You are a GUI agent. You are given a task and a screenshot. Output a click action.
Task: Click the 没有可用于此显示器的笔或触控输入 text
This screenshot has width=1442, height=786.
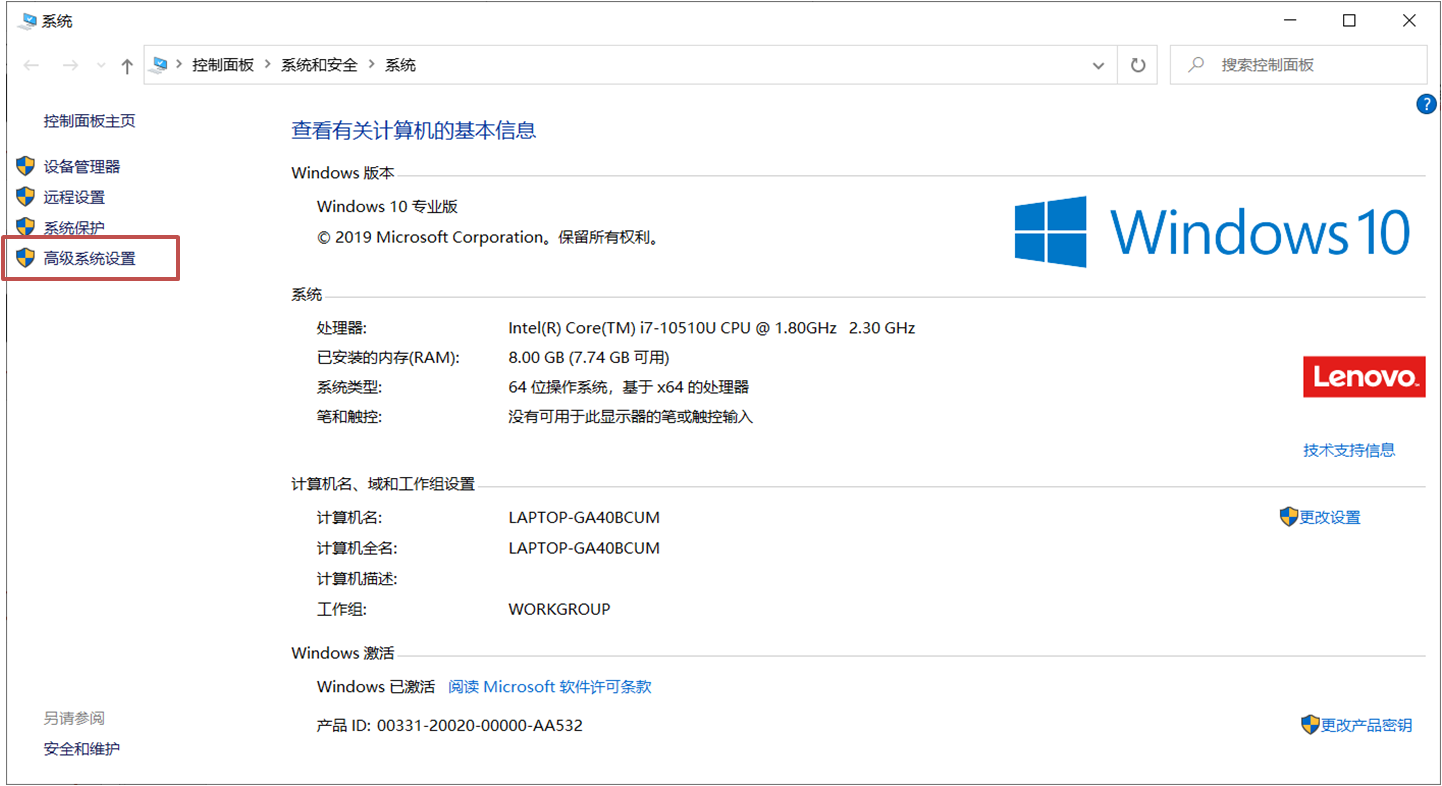pos(631,417)
